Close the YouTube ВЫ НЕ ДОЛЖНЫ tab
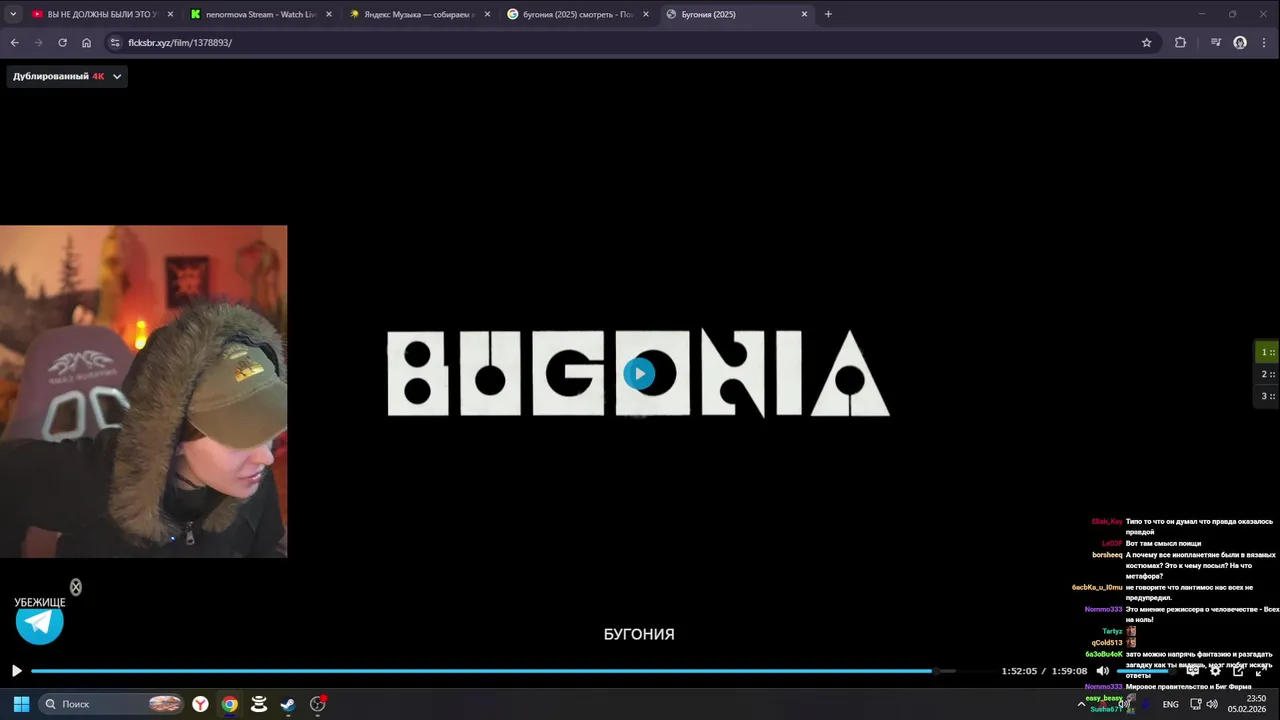This screenshot has height=720, width=1280. pyautogui.click(x=170, y=14)
